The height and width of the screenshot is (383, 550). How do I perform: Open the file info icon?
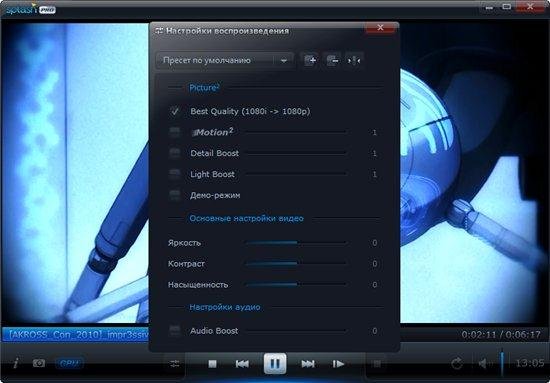pyautogui.click(x=15, y=363)
